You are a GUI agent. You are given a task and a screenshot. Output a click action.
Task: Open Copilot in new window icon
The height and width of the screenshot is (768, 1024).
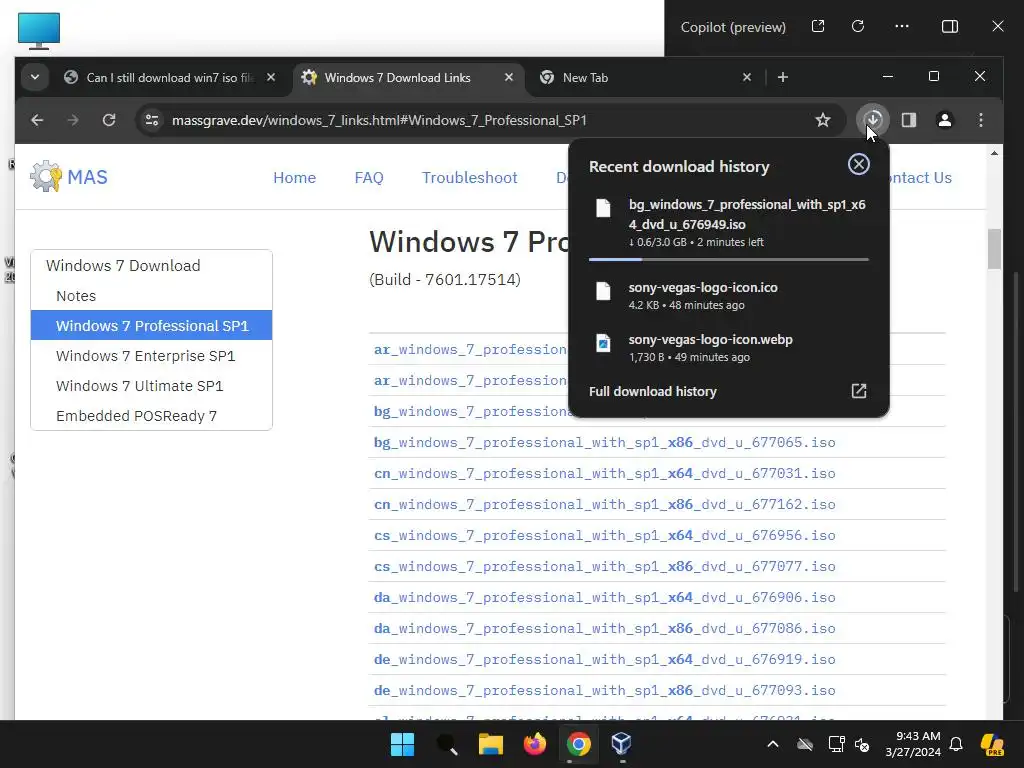(818, 26)
